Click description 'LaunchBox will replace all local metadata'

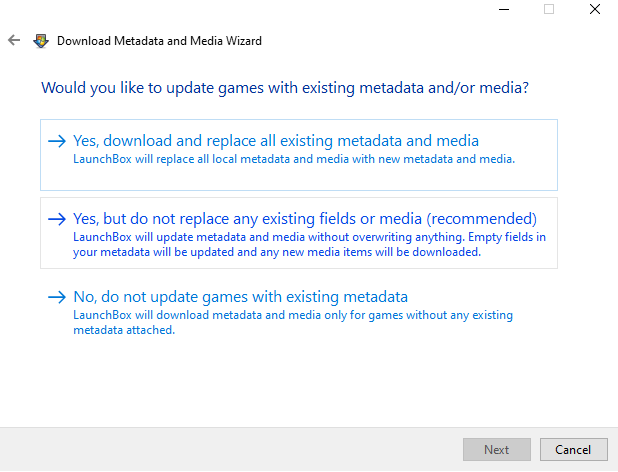(x=294, y=159)
